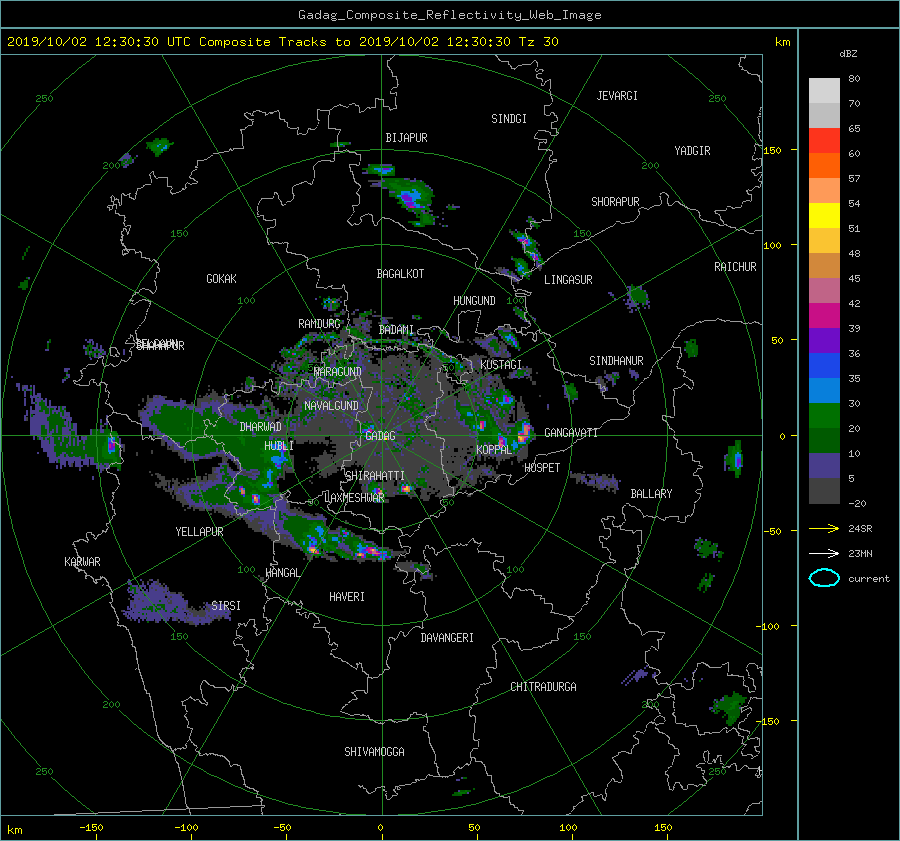Click the SIRSI city label
Viewport: 900px width, 841px height.
pyautogui.click(x=226, y=606)
